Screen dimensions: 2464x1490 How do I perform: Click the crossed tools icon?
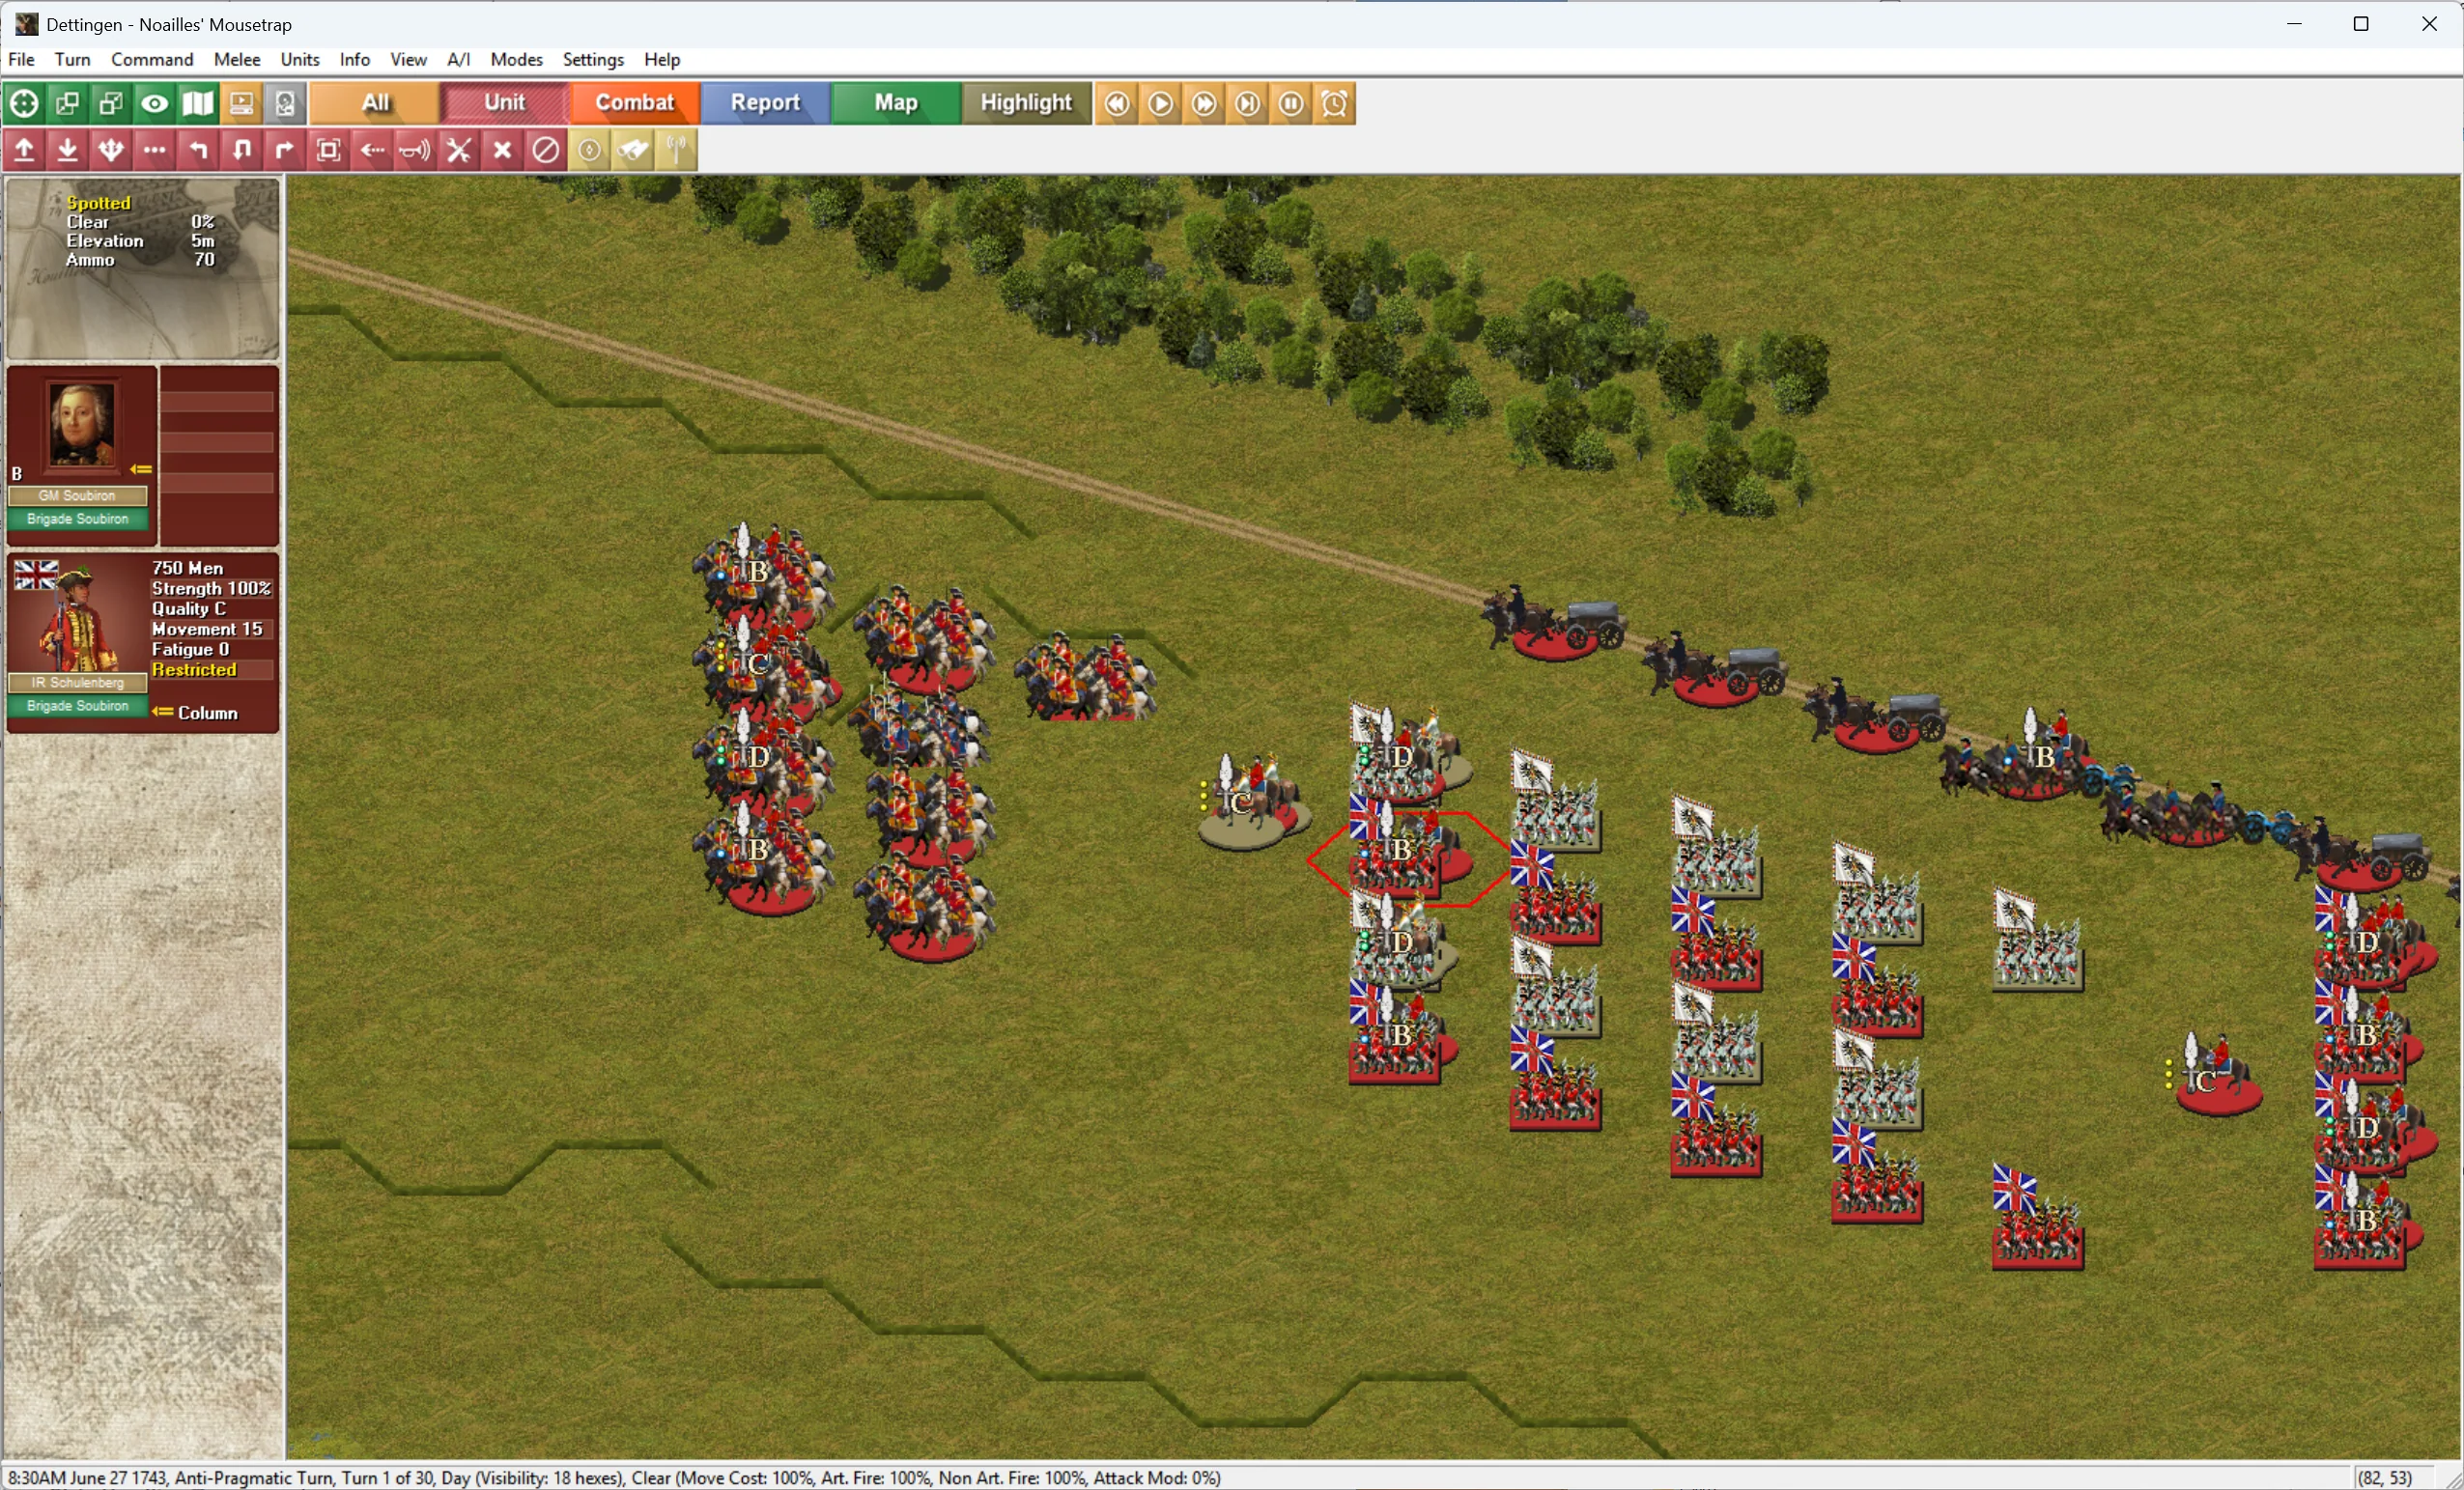click(x=459, y=151)
